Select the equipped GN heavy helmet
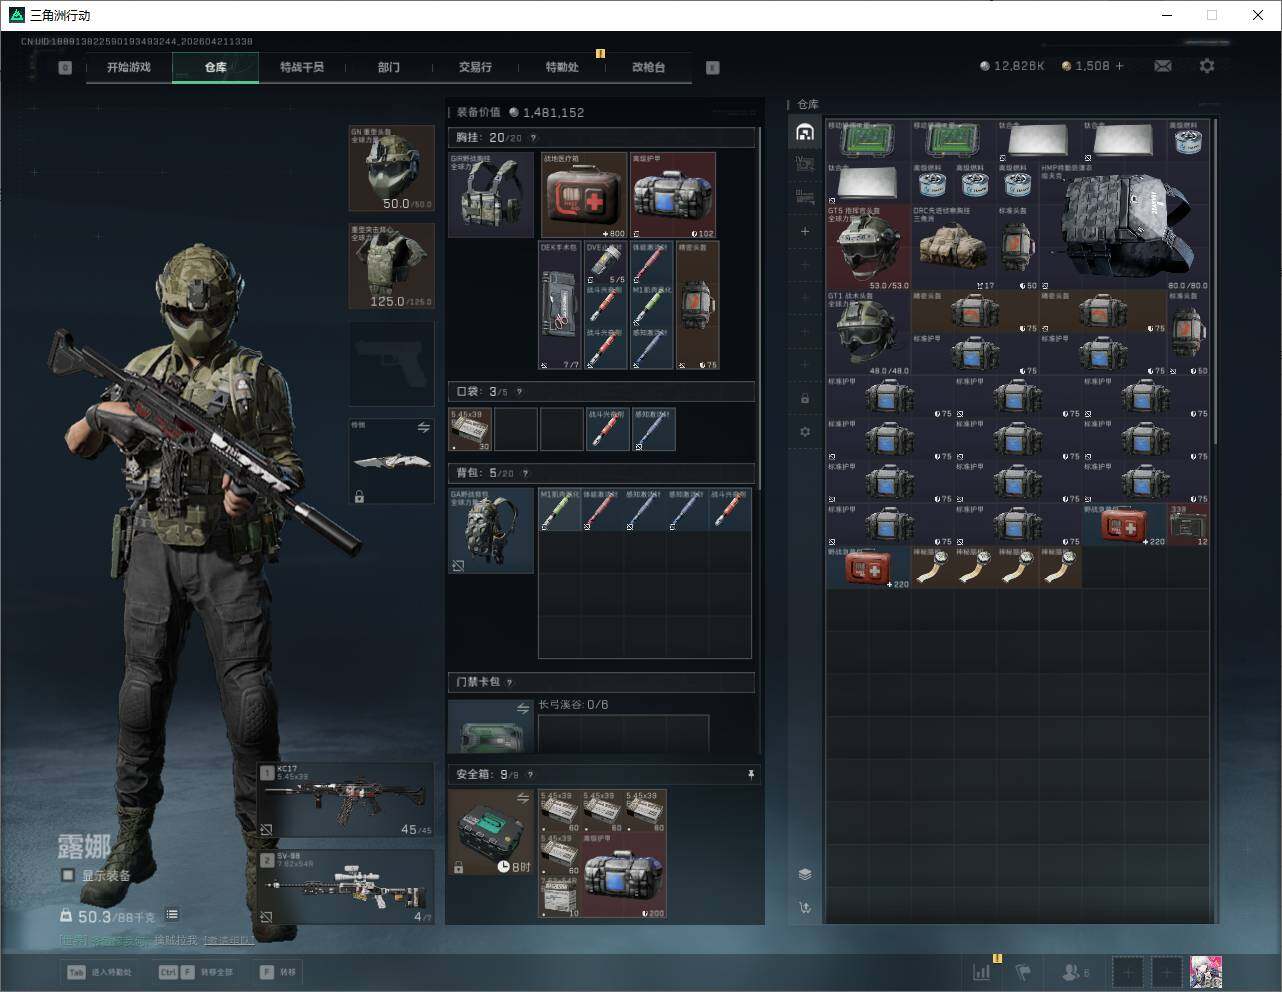Screen dimensions: 1282x992 tap(392, 168)
